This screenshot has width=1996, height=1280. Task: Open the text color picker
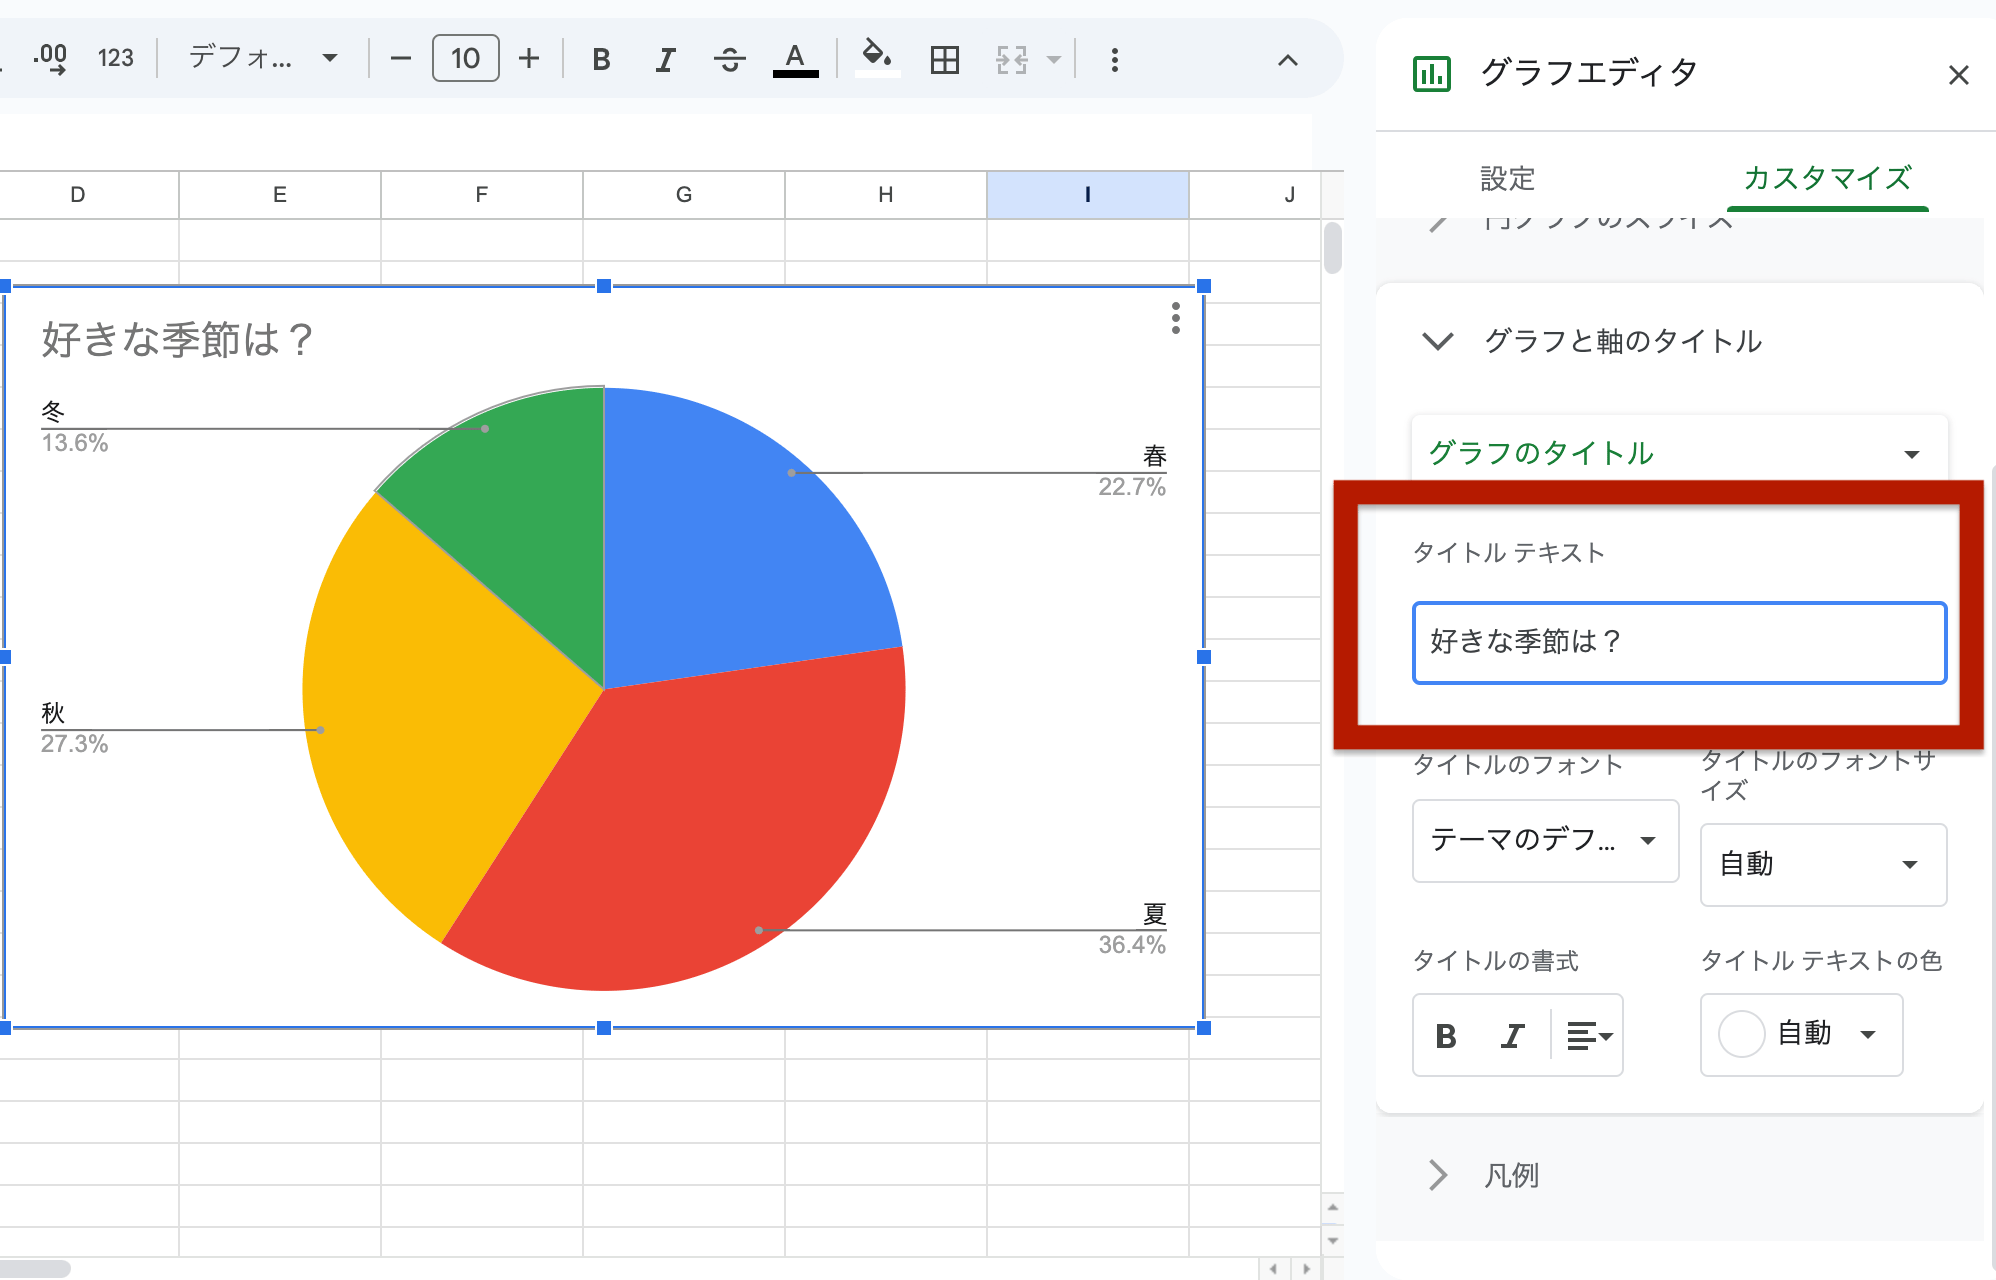pos(794,58)
